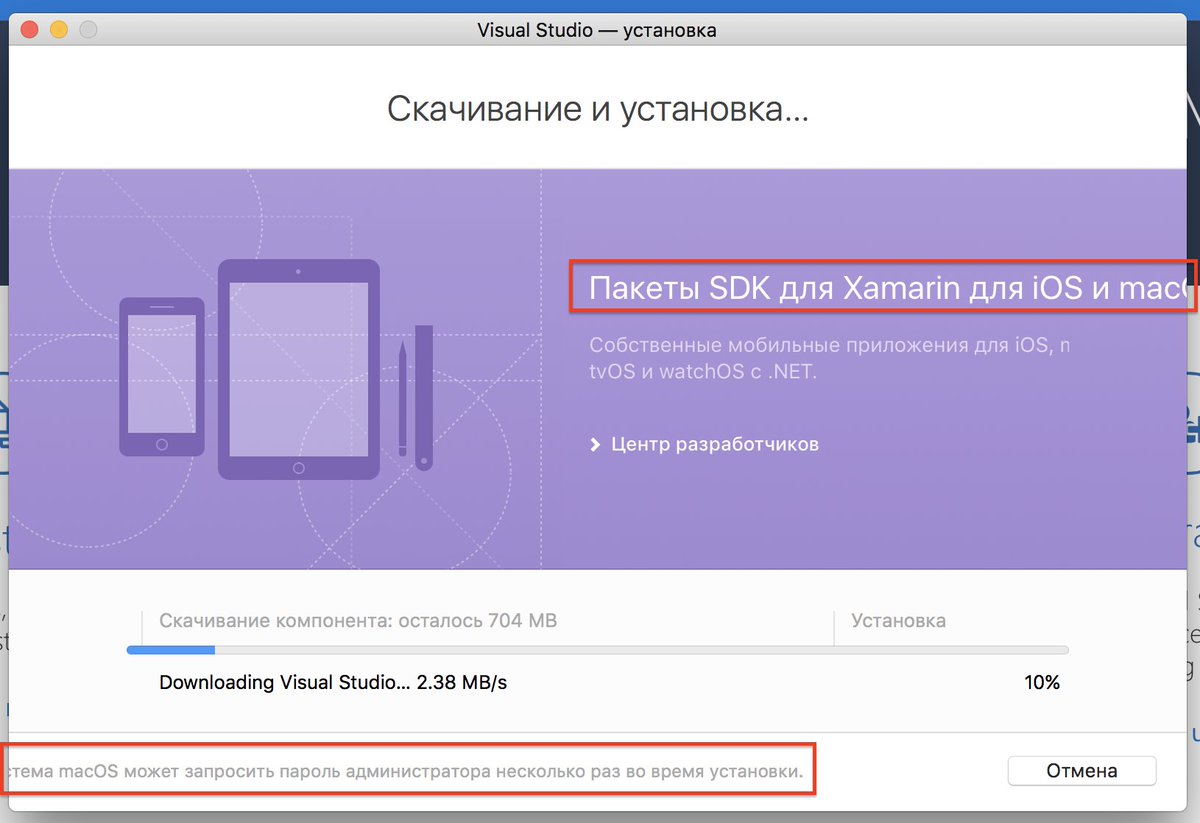Select the Установка stage label
The height and width of the screenshot is (823, 1200).
[x=897, y=620]
